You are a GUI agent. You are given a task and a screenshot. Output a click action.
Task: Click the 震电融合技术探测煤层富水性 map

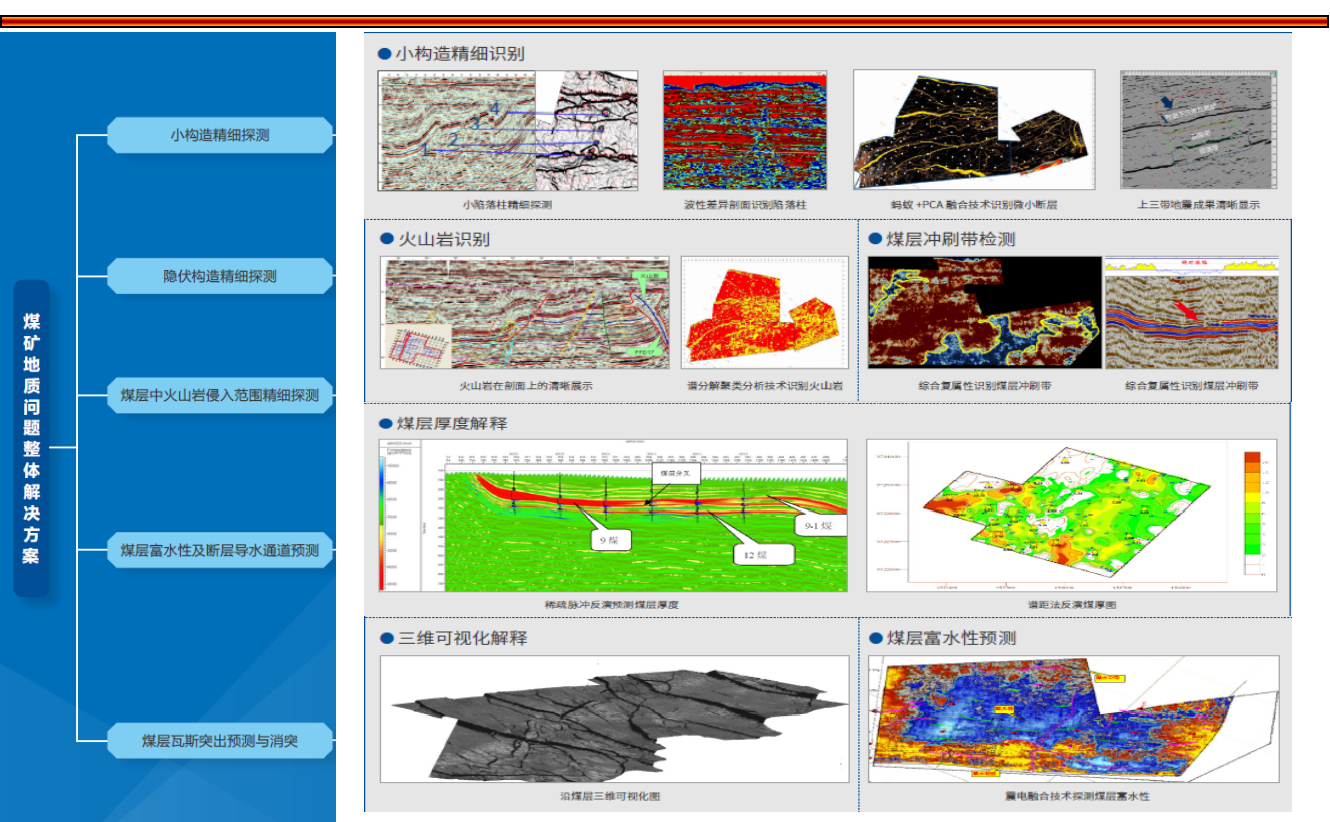point(1073,719)
